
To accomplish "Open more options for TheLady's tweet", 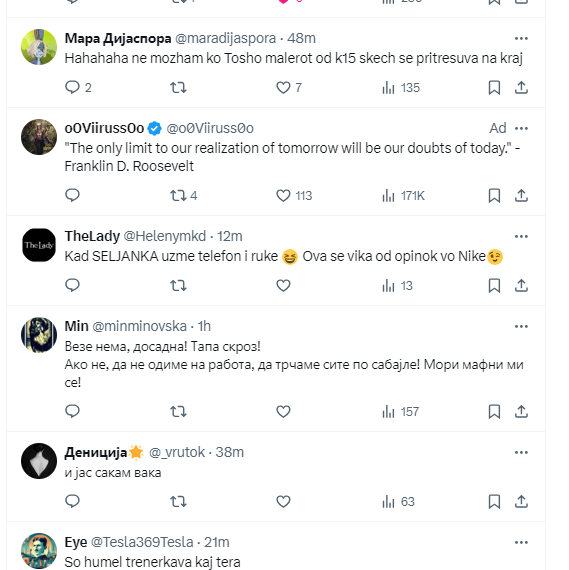I will 521,236.
